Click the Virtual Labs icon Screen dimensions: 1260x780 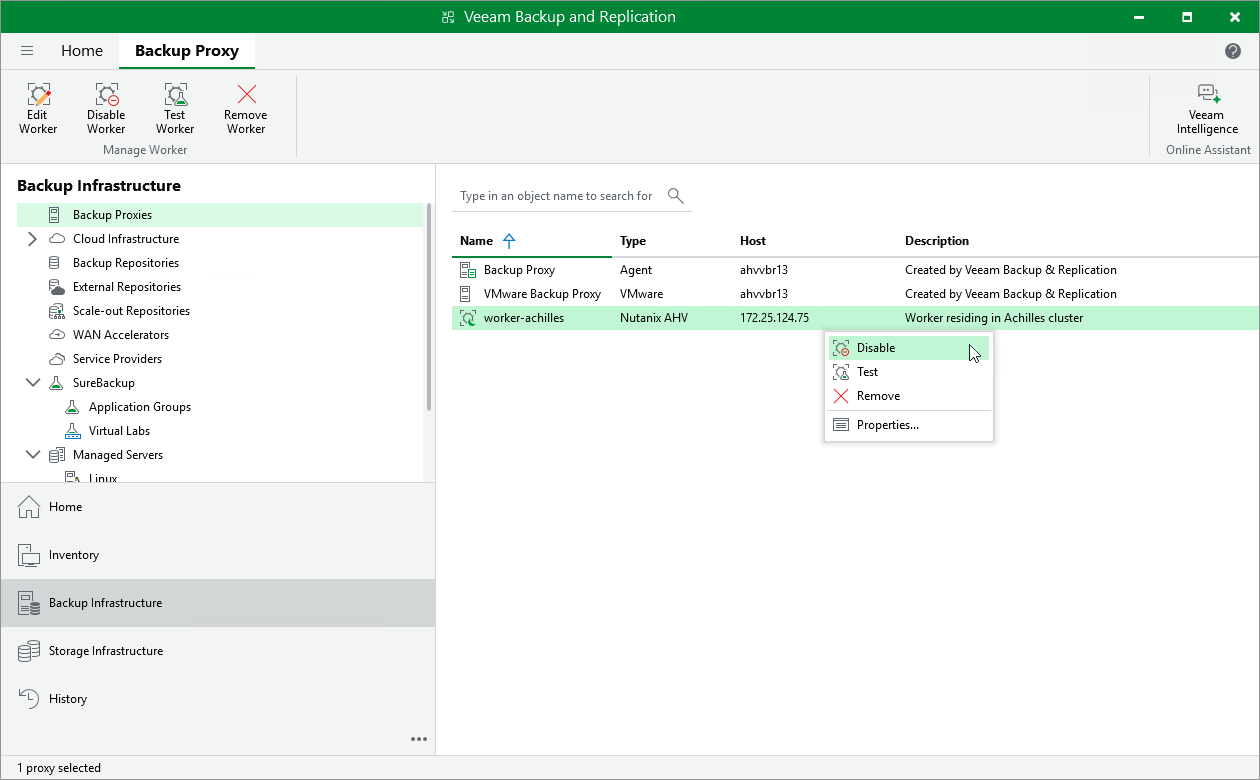72,431
